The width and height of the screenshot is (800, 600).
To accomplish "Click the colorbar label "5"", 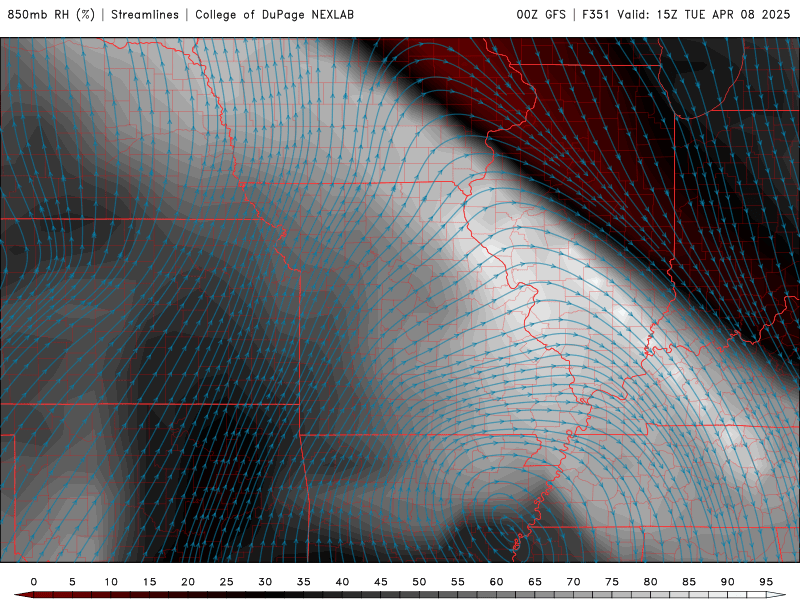I will 72,582.
